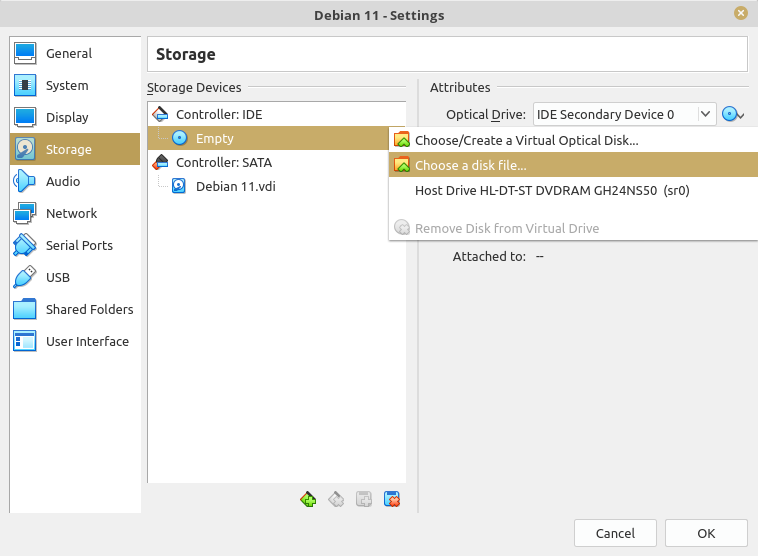Click the folder icon beside Choose a disk file
This screenshot has width=758, height=556.
(x=402, y=165)
